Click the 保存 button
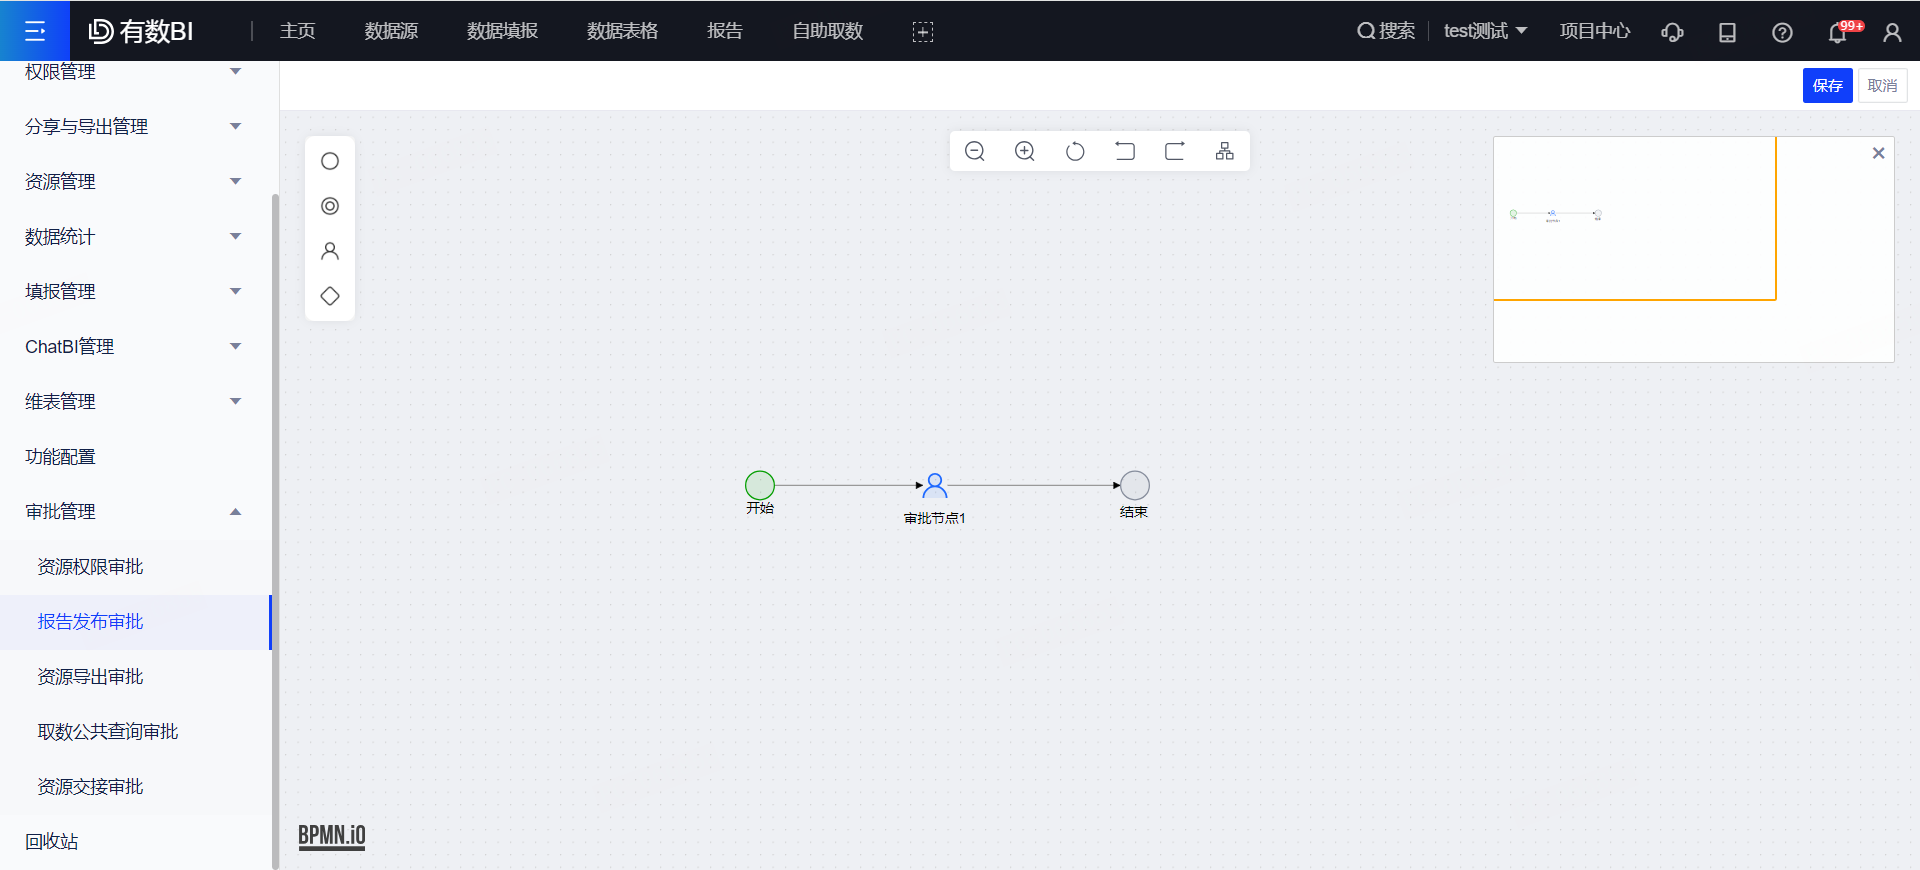This screenshot has height=870, width=1920. click(x=1827, y=86)
